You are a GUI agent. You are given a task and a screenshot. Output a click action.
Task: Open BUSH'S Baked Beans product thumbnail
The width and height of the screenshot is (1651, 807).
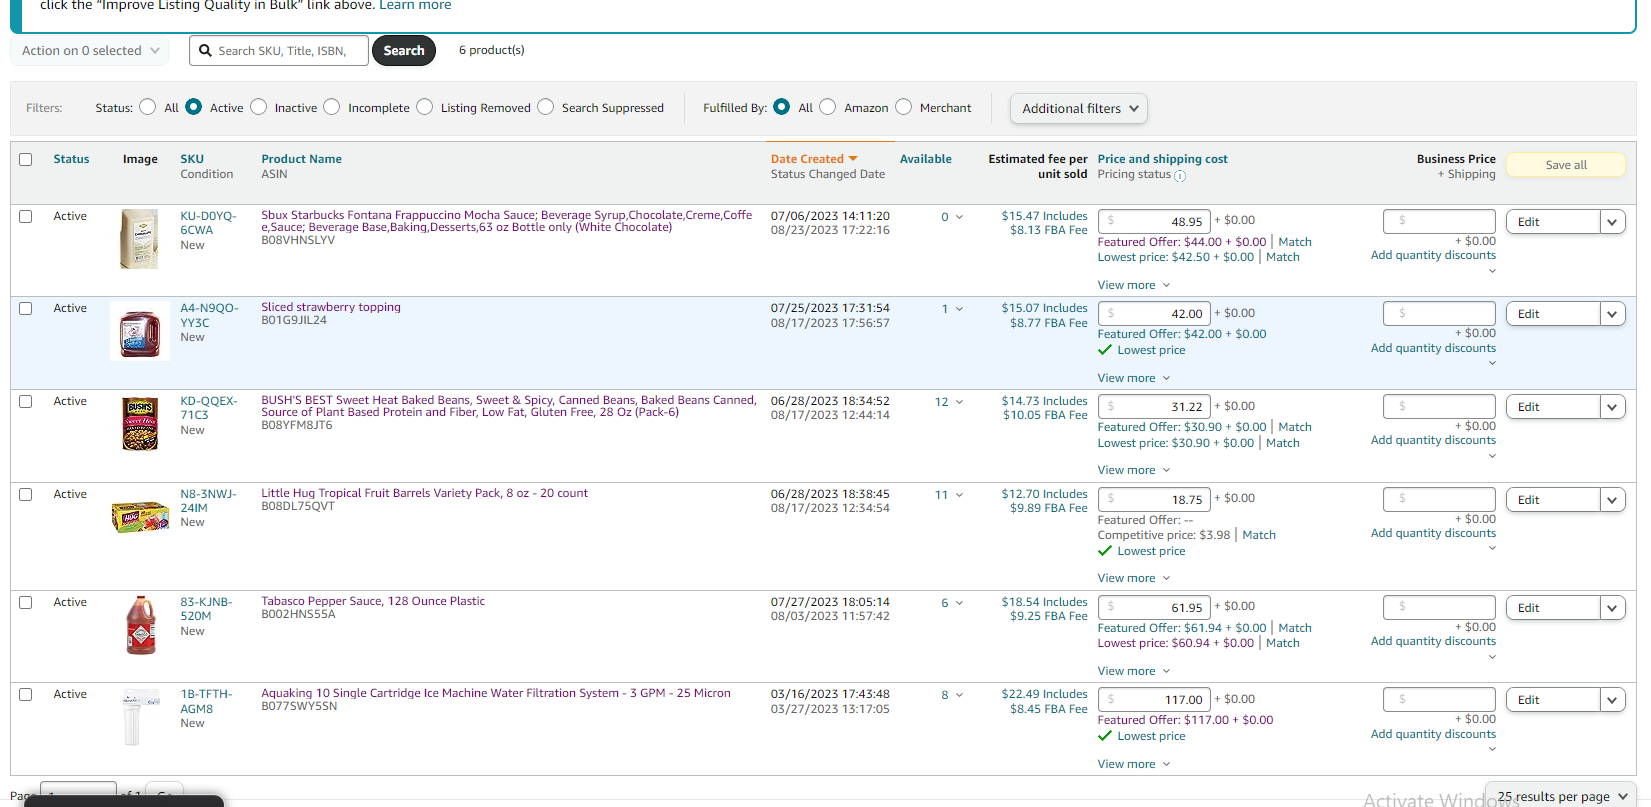140,424
